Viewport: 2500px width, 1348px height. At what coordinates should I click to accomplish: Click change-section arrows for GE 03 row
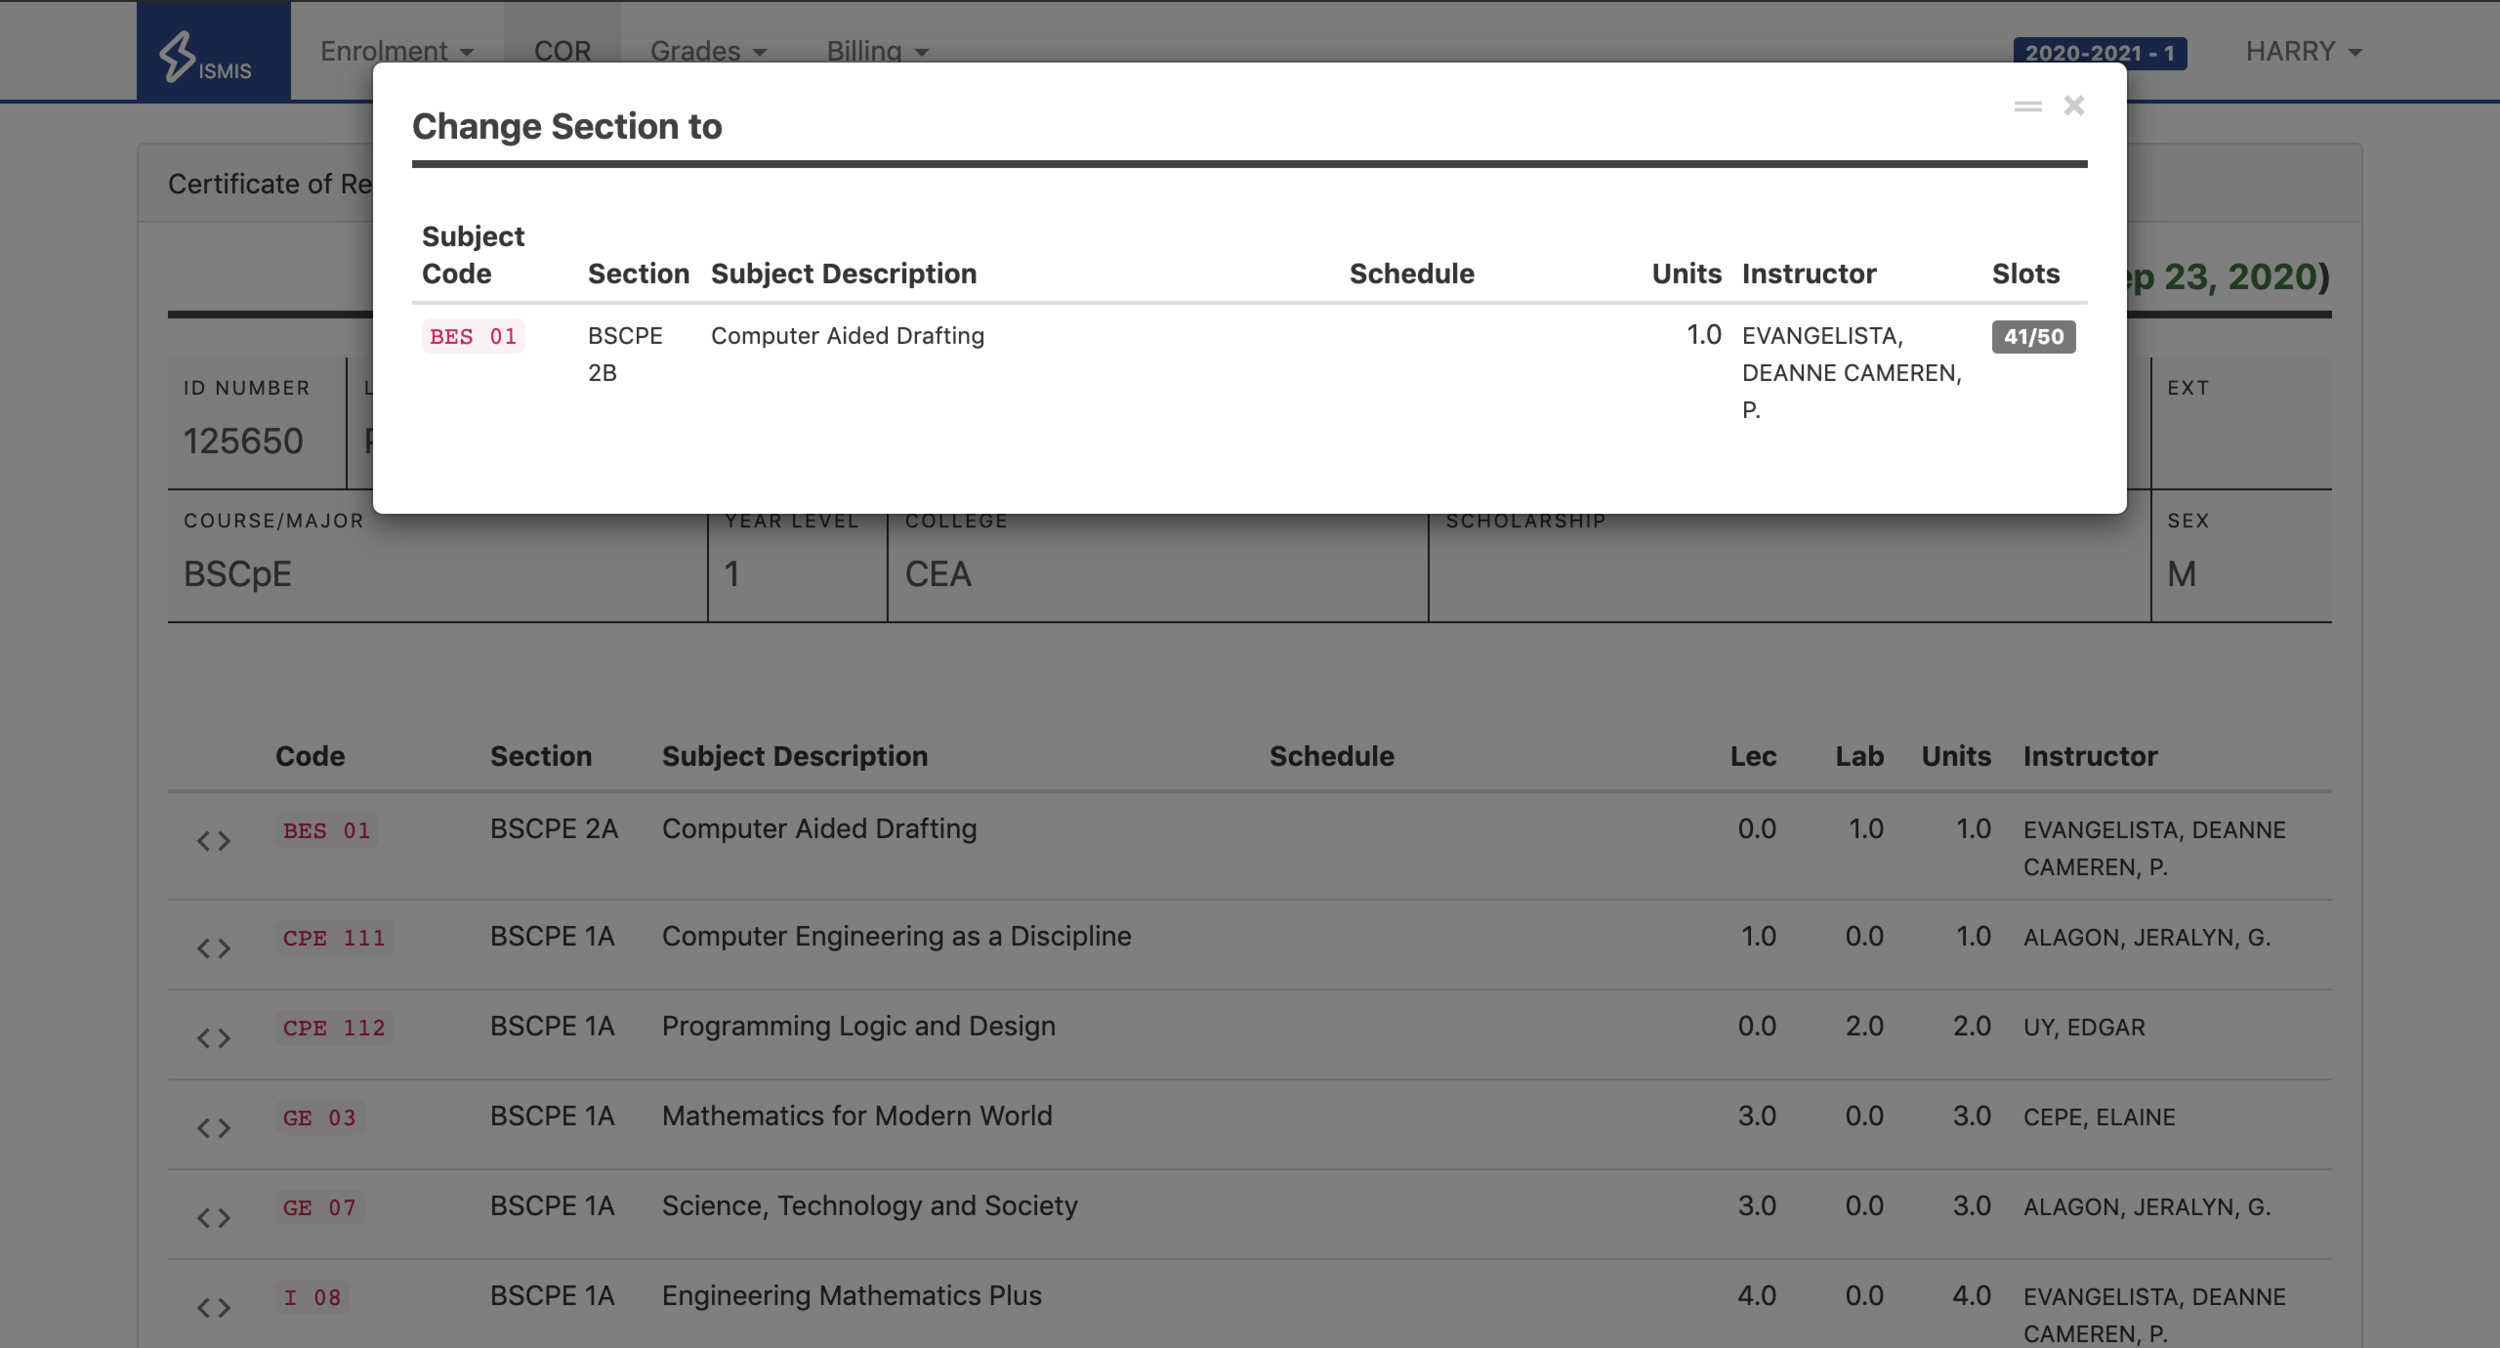point(213,1128)
